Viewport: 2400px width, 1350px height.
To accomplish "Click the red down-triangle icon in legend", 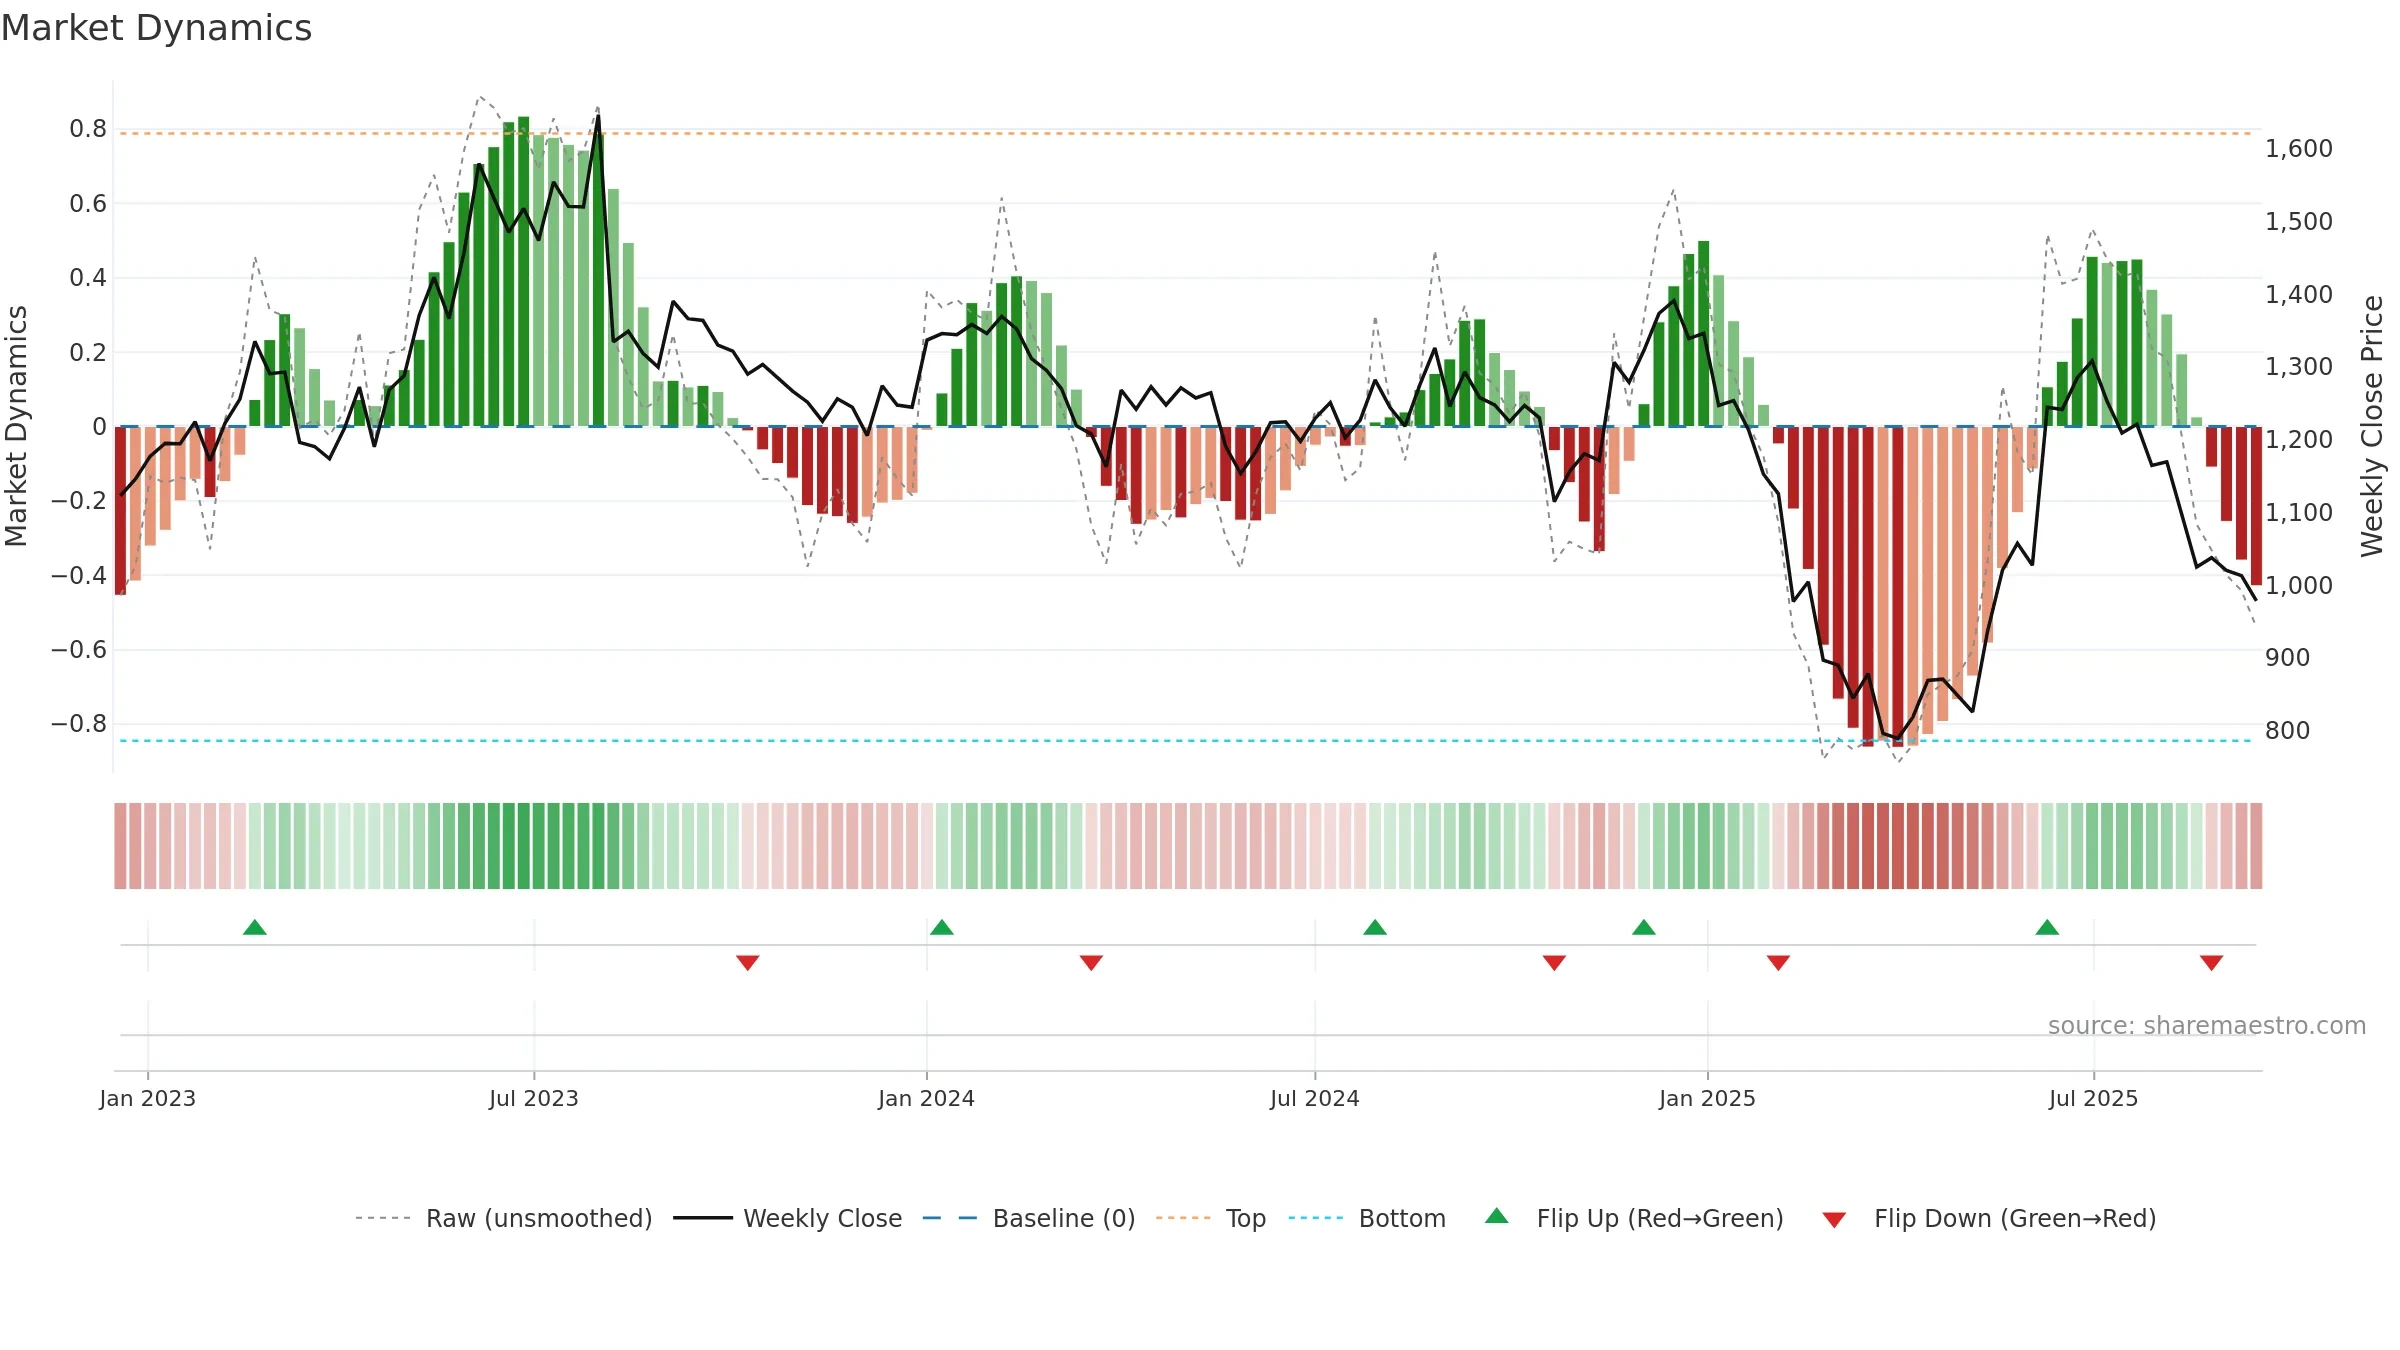I will pos(1834,1220).
